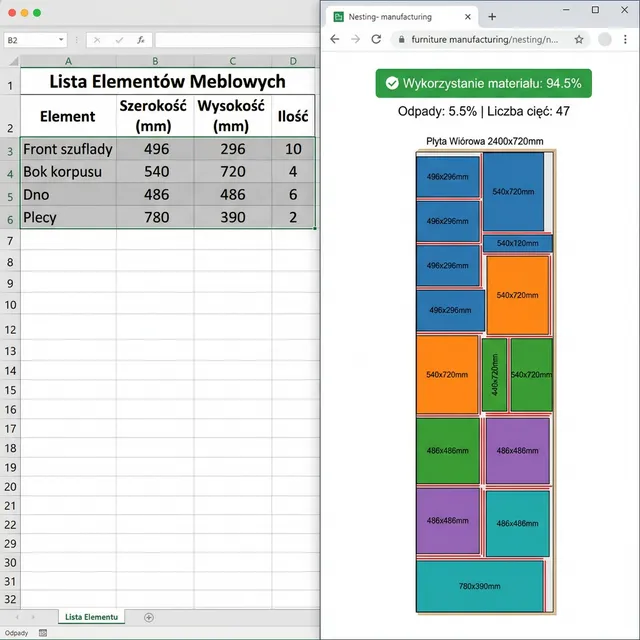The height and width of the screenshot is (640, 640).
Task: Click quantity value 10 in Front szuflady row
Action: pos(293,149)
